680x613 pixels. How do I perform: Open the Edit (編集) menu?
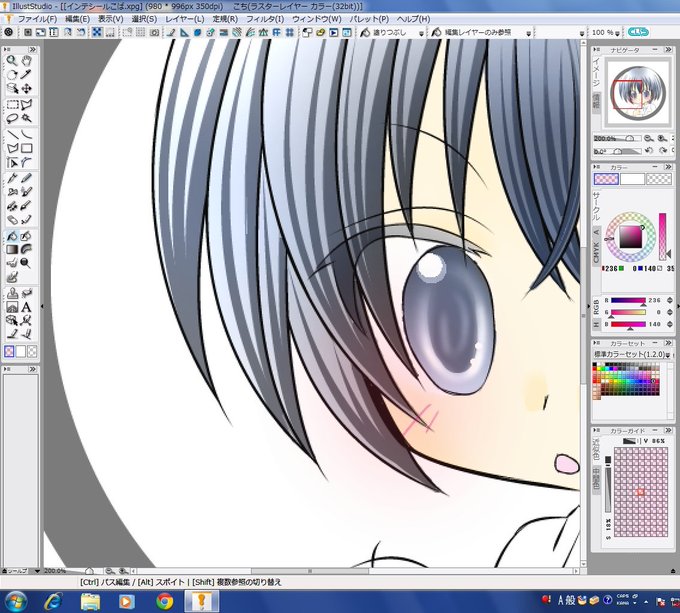77,20
